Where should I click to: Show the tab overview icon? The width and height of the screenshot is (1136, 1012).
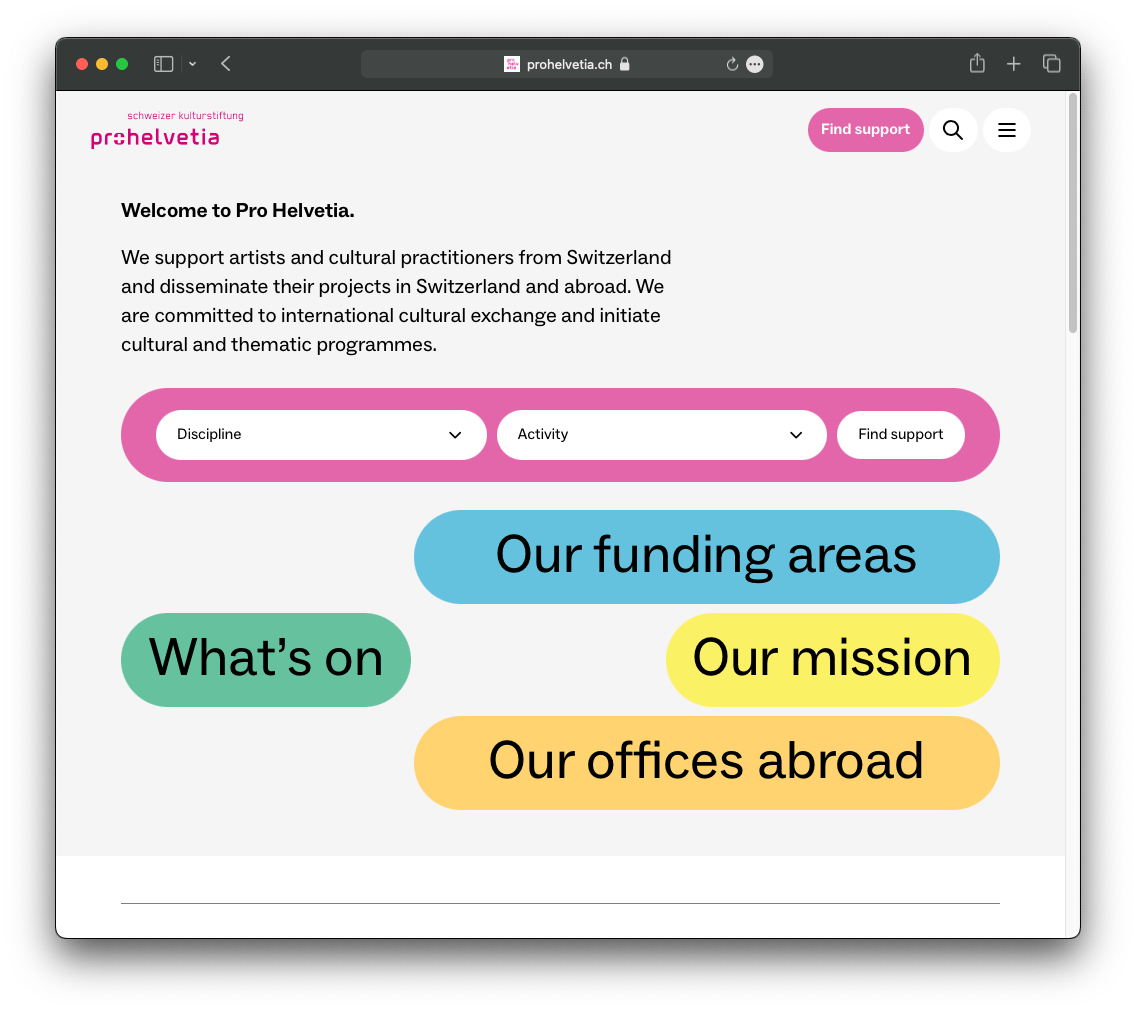click(x=1052, y=64)
